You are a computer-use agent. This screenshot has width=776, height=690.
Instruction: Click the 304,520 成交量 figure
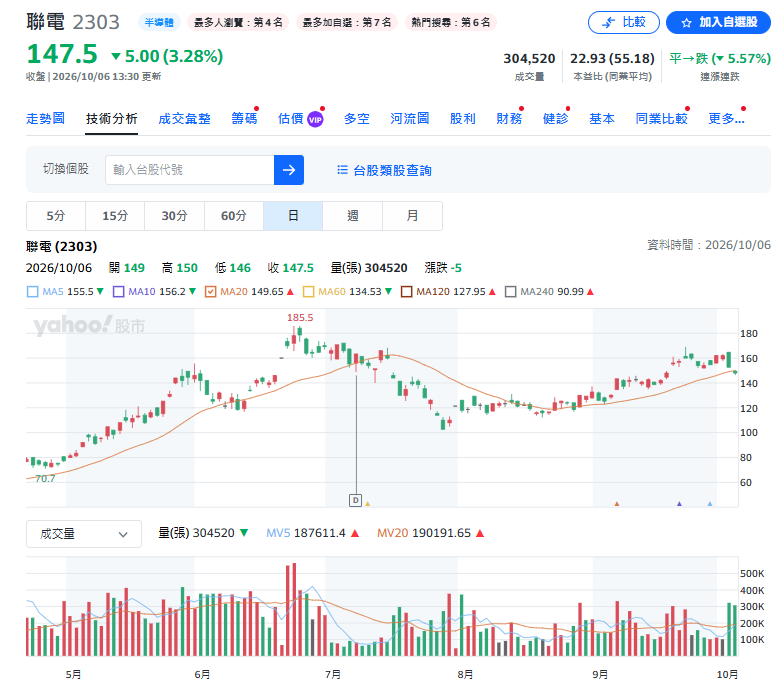pyautogui.click(x=529, y=58)
